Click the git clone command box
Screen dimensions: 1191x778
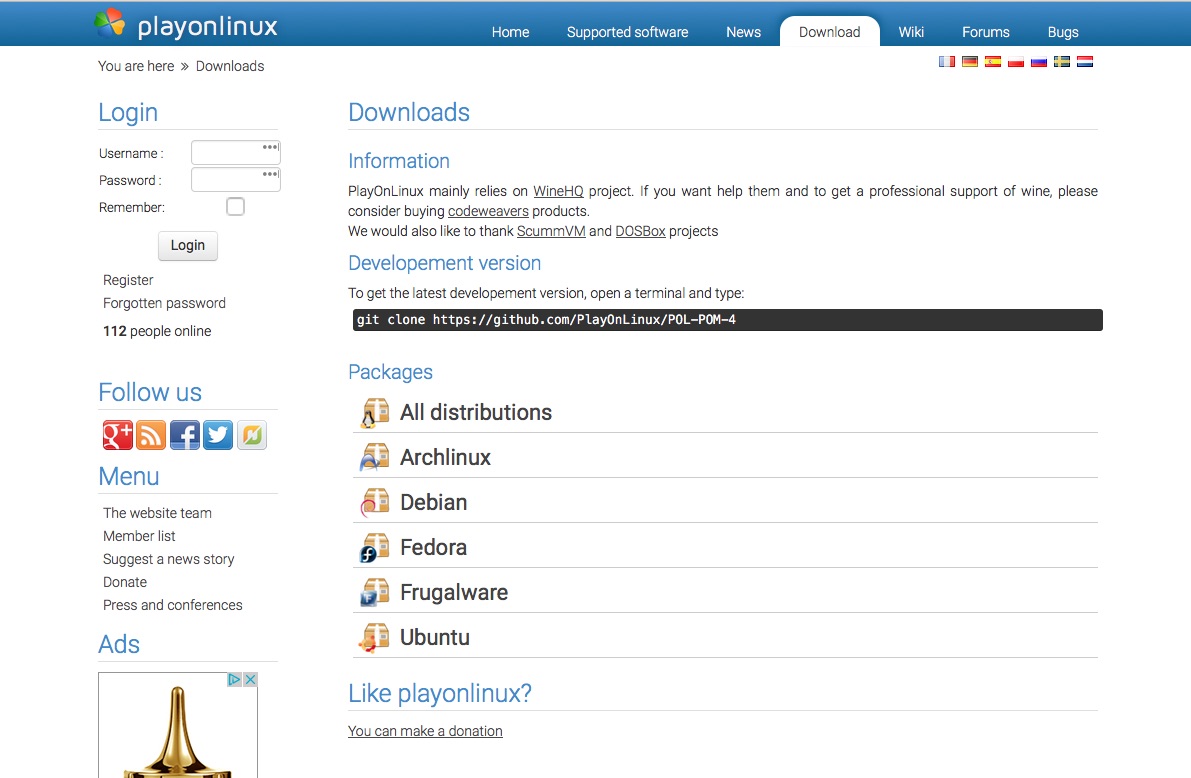[728, 320]
